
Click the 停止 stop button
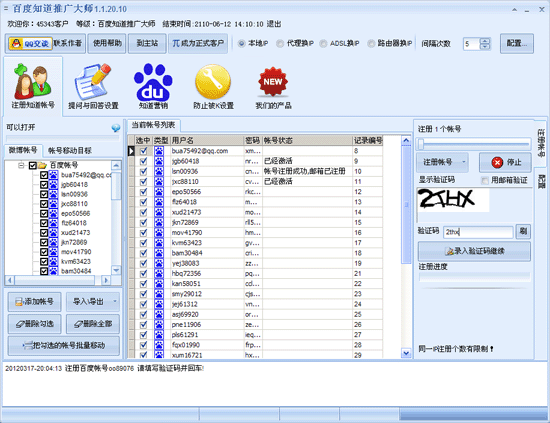tap(505, 162)
